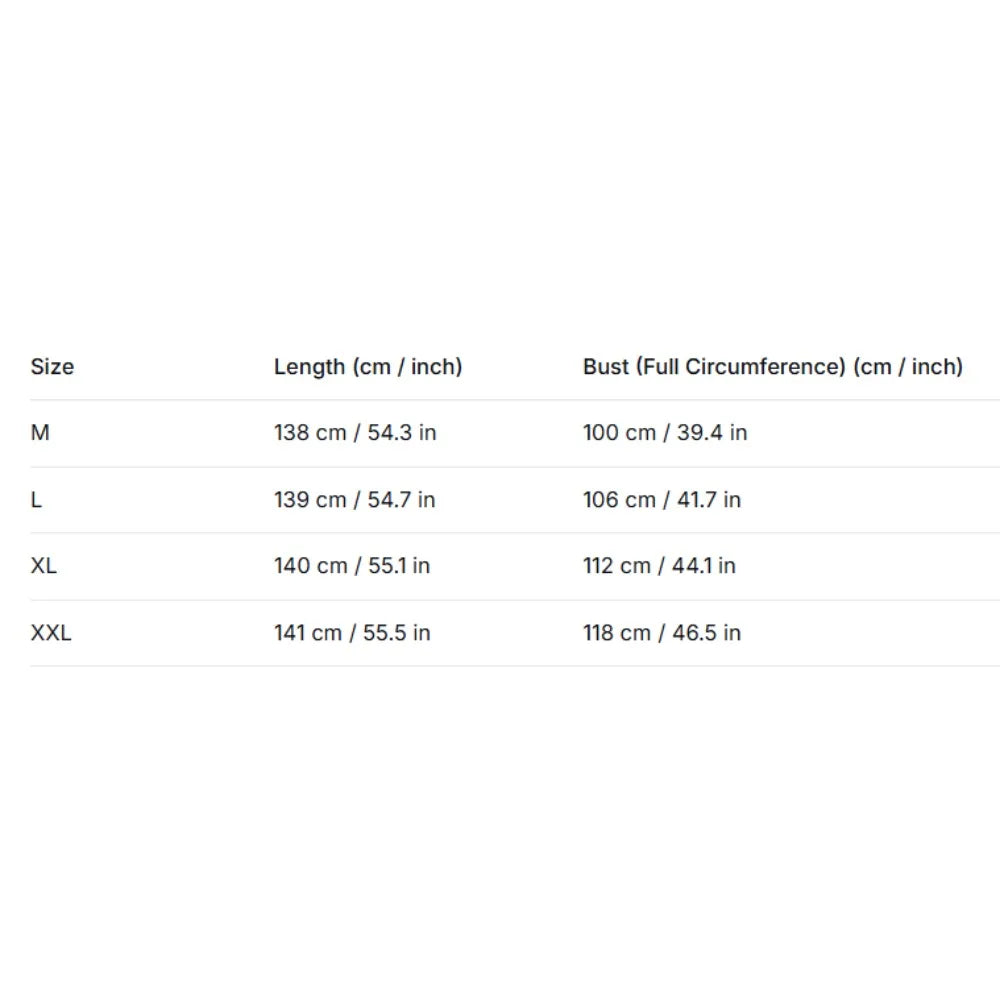1000x1000 pixels.
Task: Select the XL size row label
Action: click(x=44, y=566)
